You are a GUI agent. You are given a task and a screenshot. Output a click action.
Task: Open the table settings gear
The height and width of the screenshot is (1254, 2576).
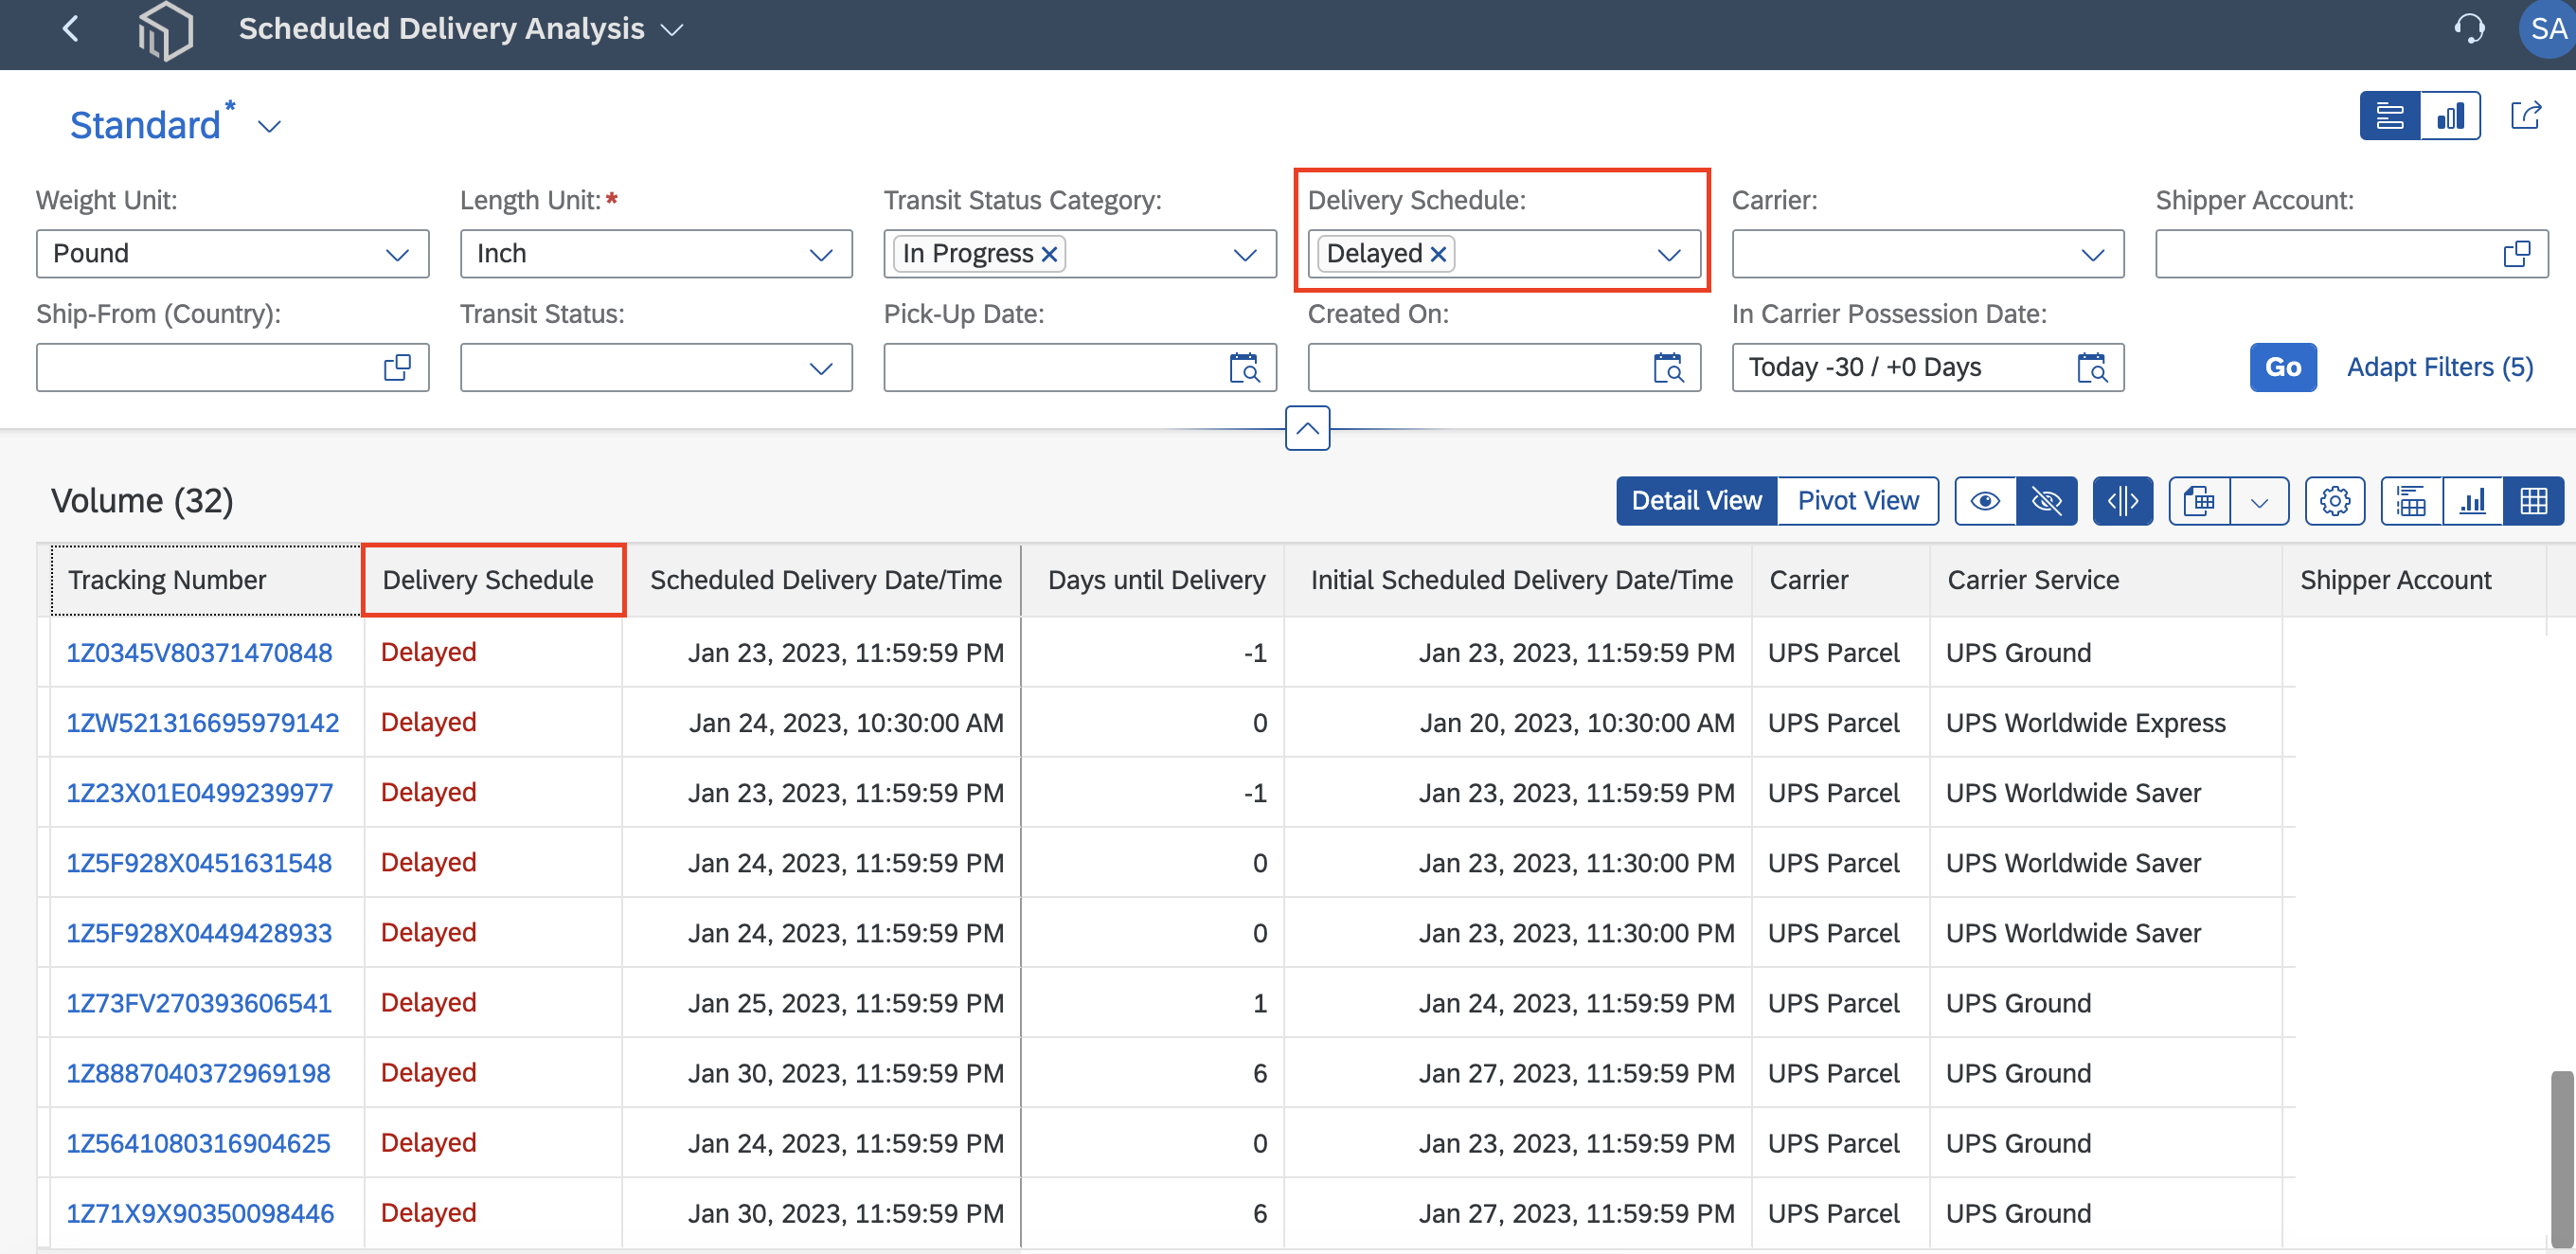coord(2334,501)
